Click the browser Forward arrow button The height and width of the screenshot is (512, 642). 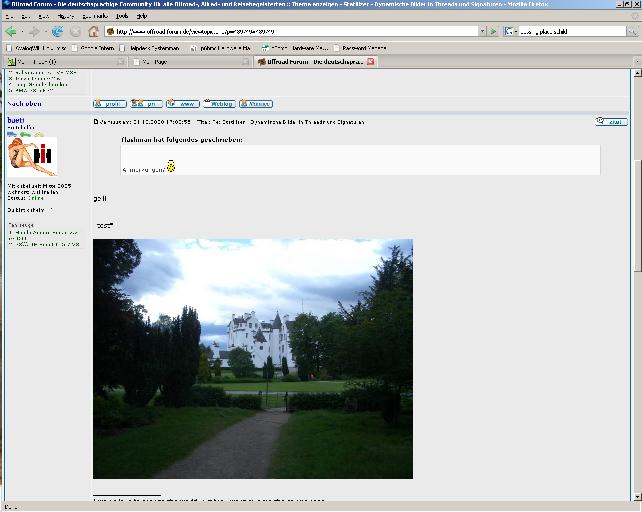(x=35, y=31)
